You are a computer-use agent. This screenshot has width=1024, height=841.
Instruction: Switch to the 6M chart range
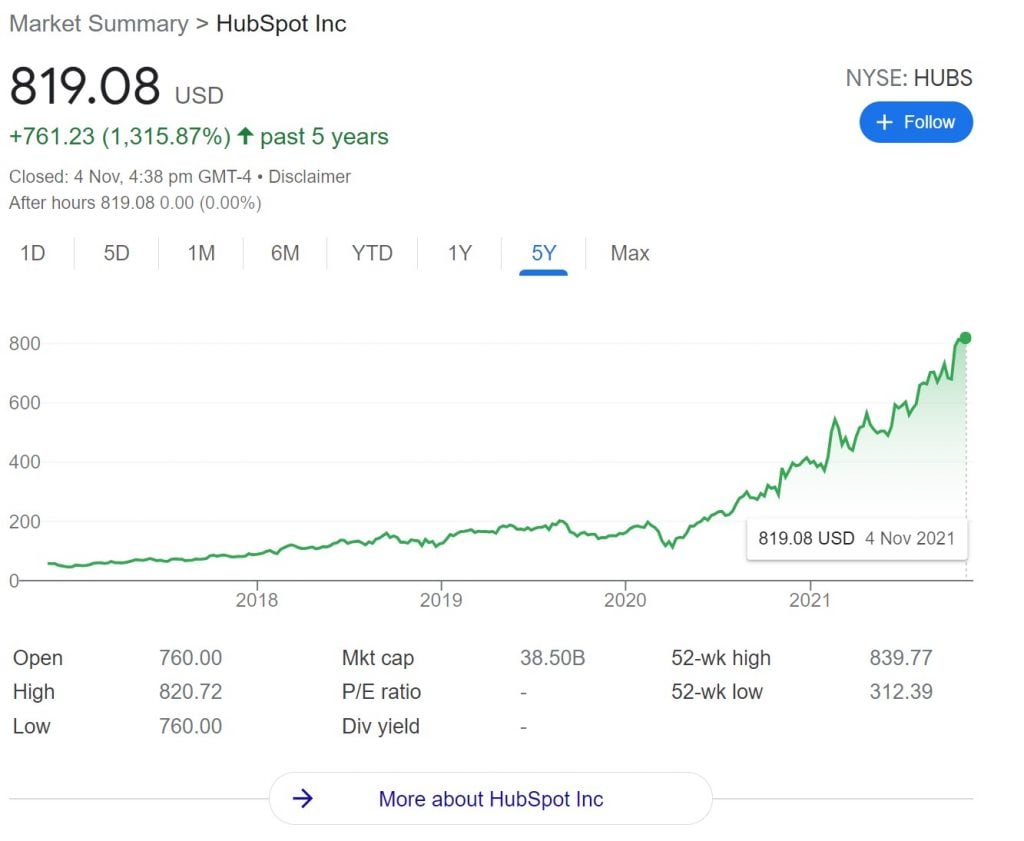click(285, 253)
